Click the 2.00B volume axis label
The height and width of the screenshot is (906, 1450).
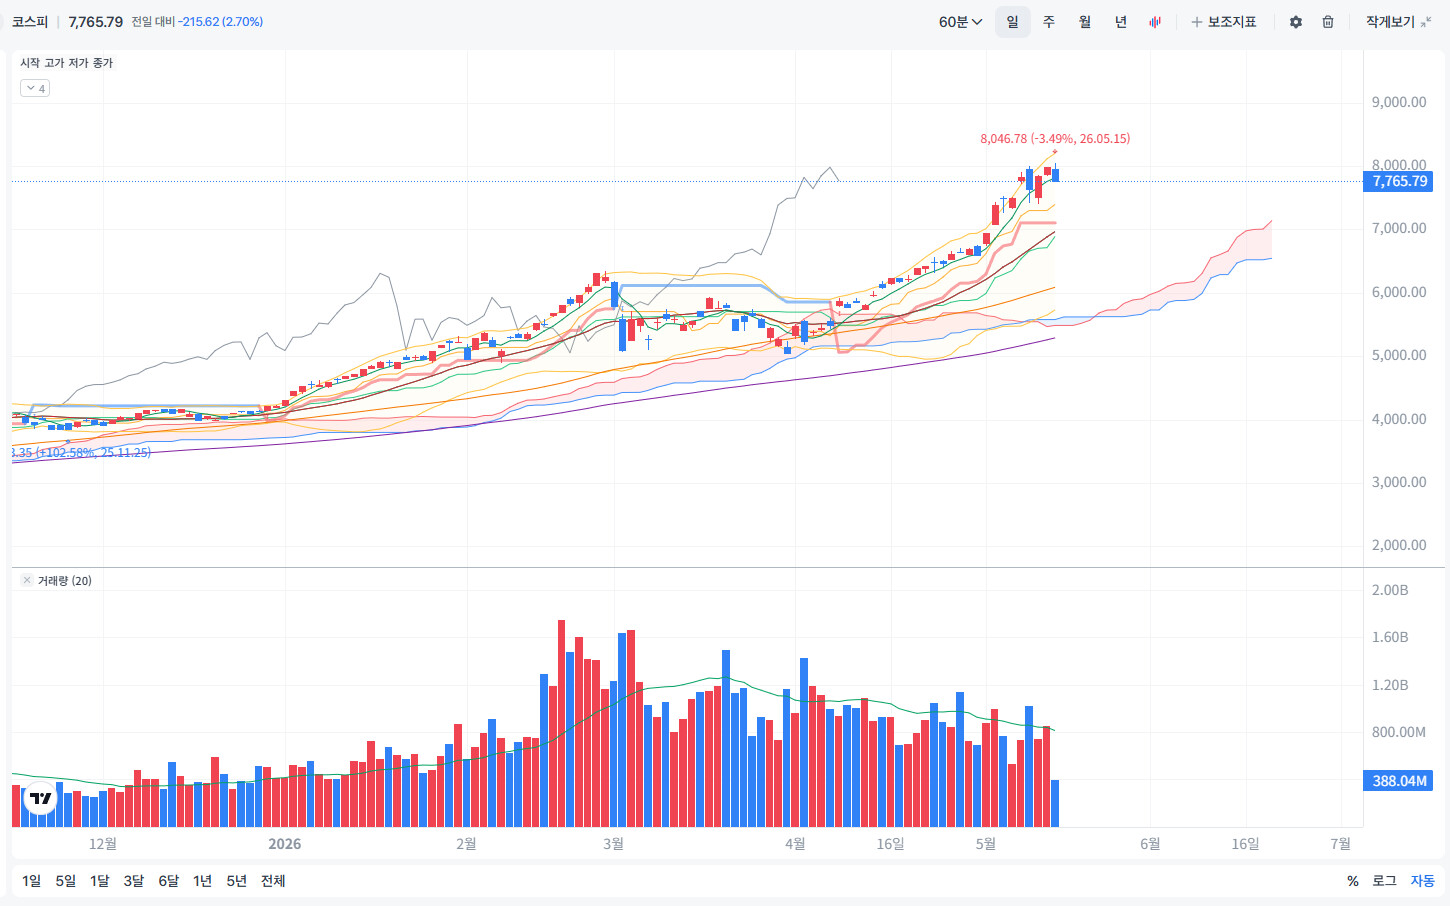pos(1390,590)
